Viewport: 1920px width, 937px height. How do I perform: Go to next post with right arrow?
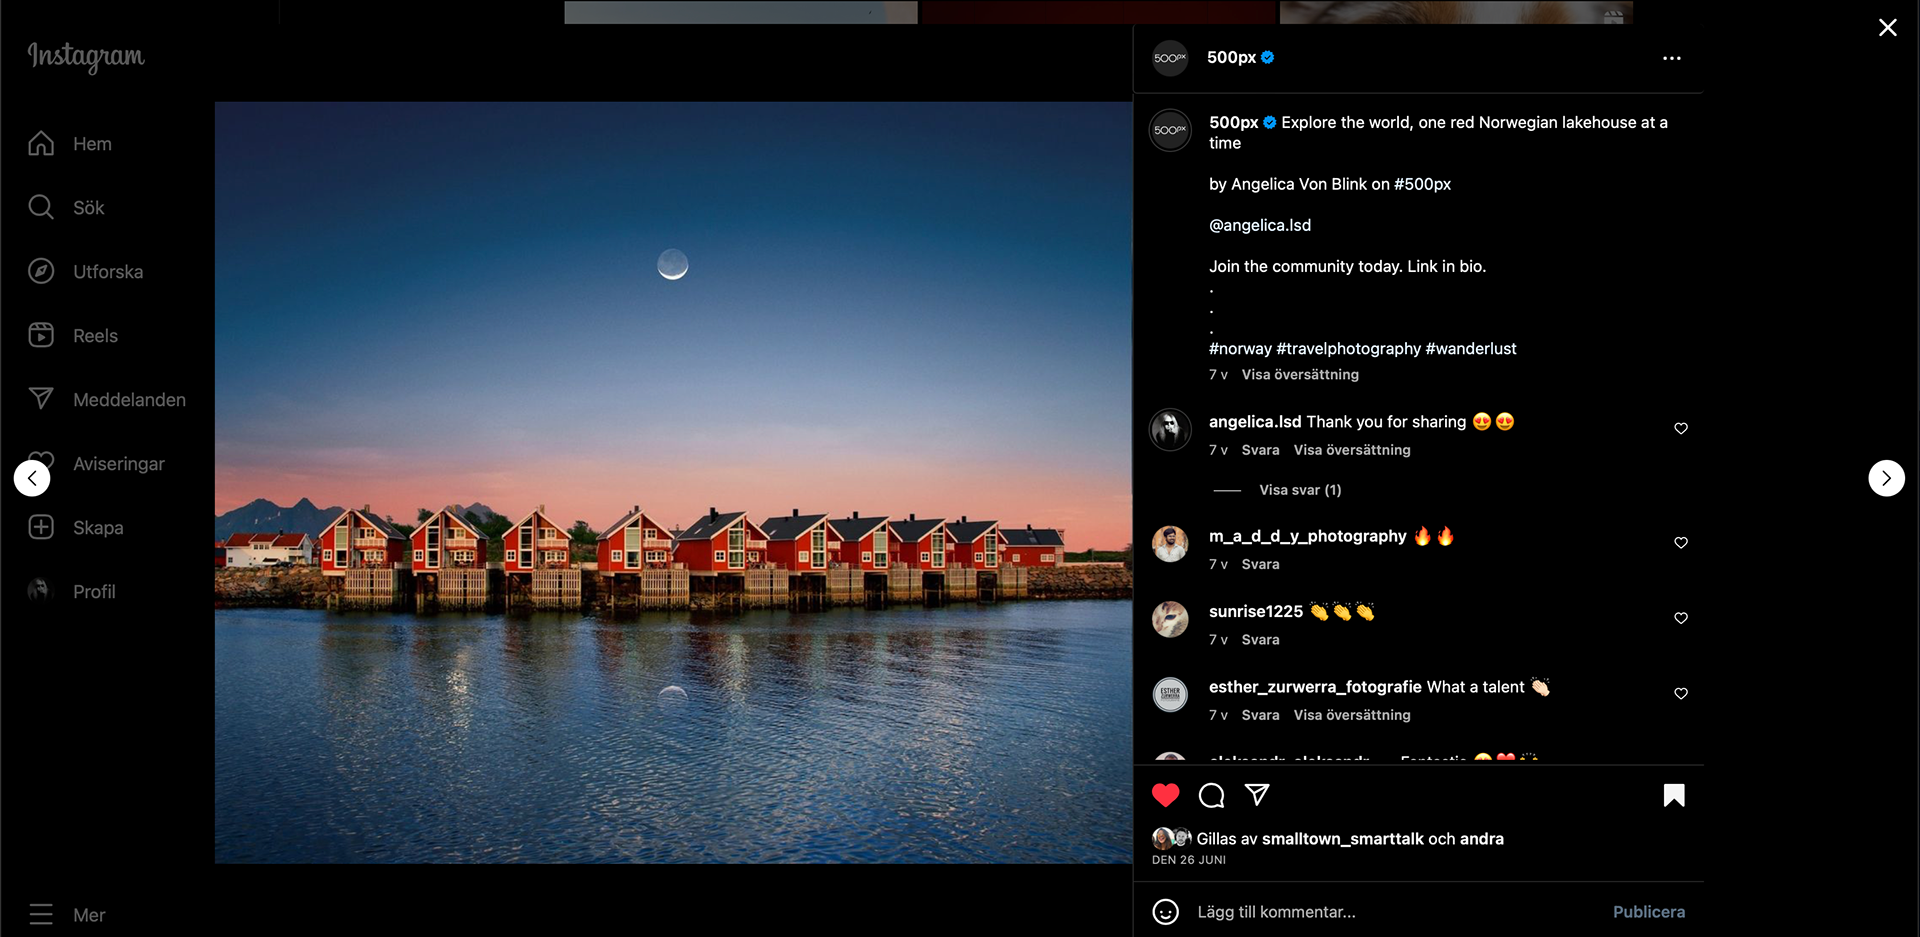[1886, 478]
